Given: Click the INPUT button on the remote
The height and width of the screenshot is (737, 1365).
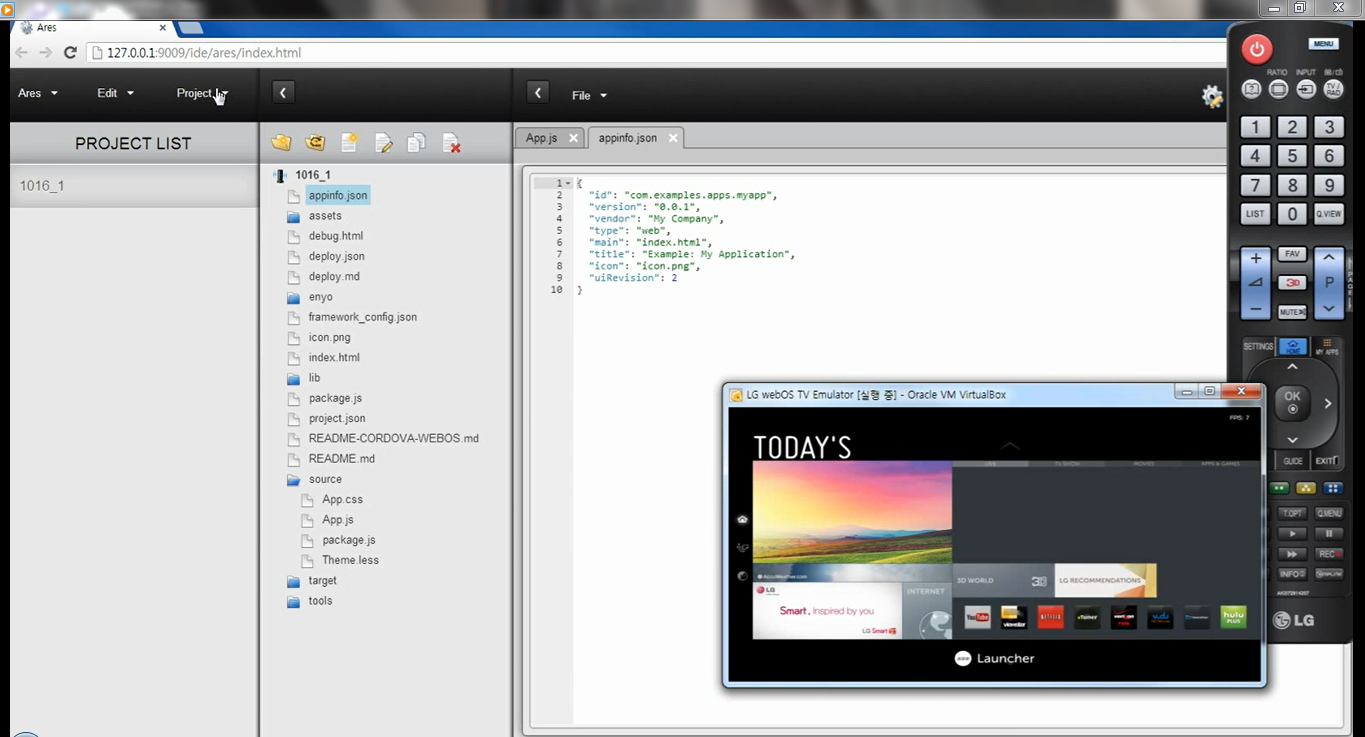Looking at the screenshot, I should click(1306, 89).
